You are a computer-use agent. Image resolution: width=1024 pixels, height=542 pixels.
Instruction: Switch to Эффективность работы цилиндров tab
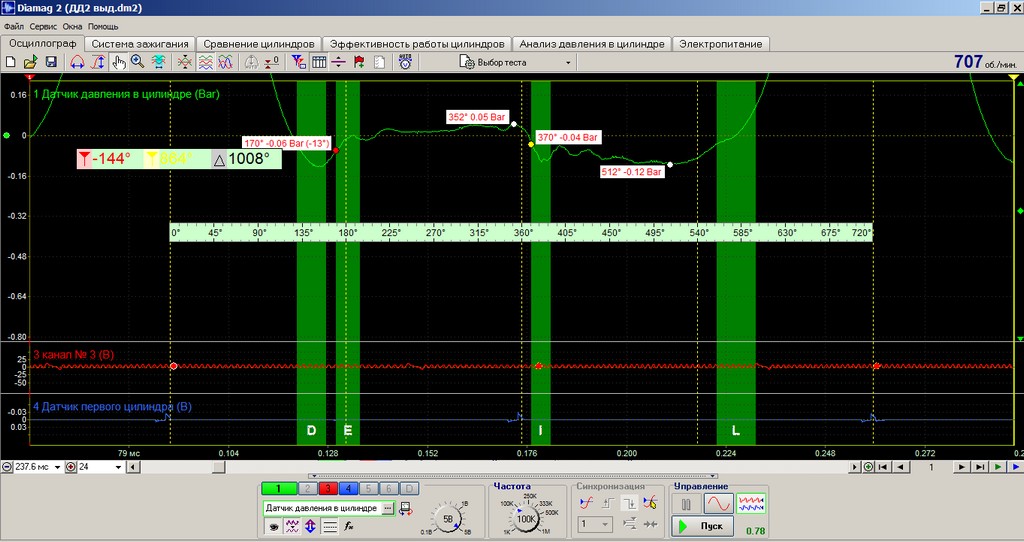click(x=417, y=44)
